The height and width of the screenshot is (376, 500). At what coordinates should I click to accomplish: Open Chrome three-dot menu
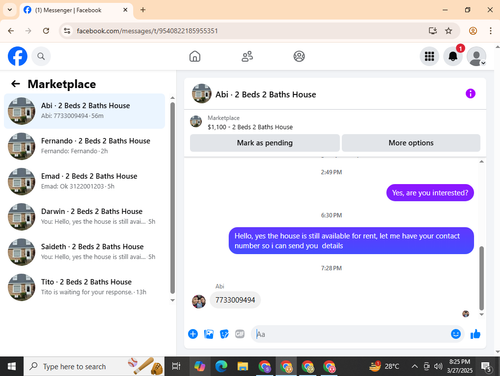pyautogui.click(x=490, y=31)
